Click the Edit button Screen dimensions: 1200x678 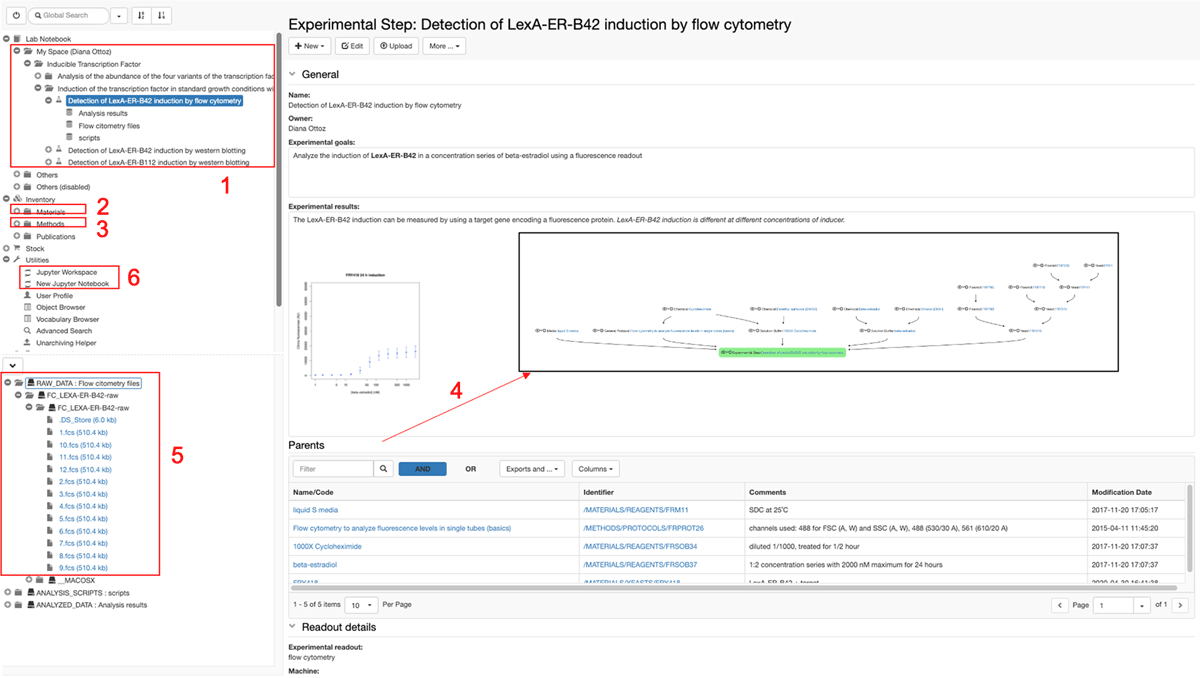351,46
